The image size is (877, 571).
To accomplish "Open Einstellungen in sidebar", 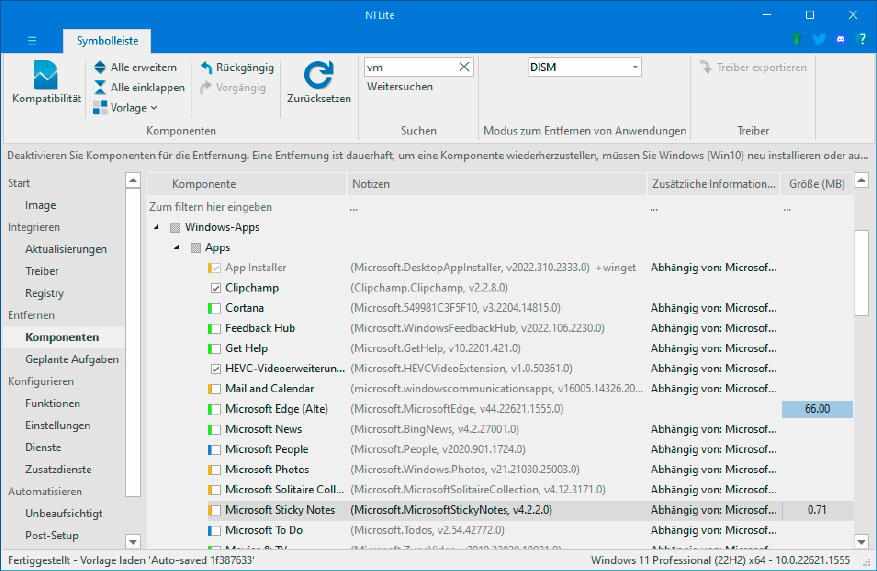I will coord(58,425).
